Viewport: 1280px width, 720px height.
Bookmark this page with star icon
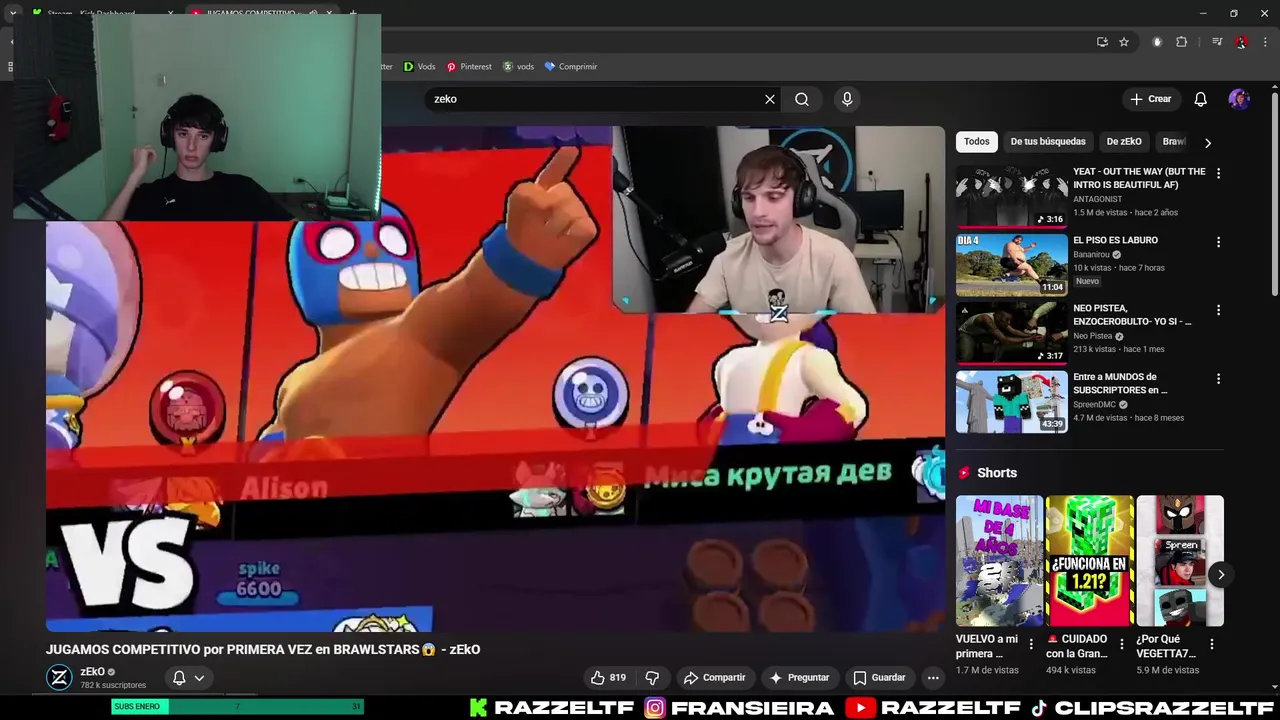(x=1124, y=42)
